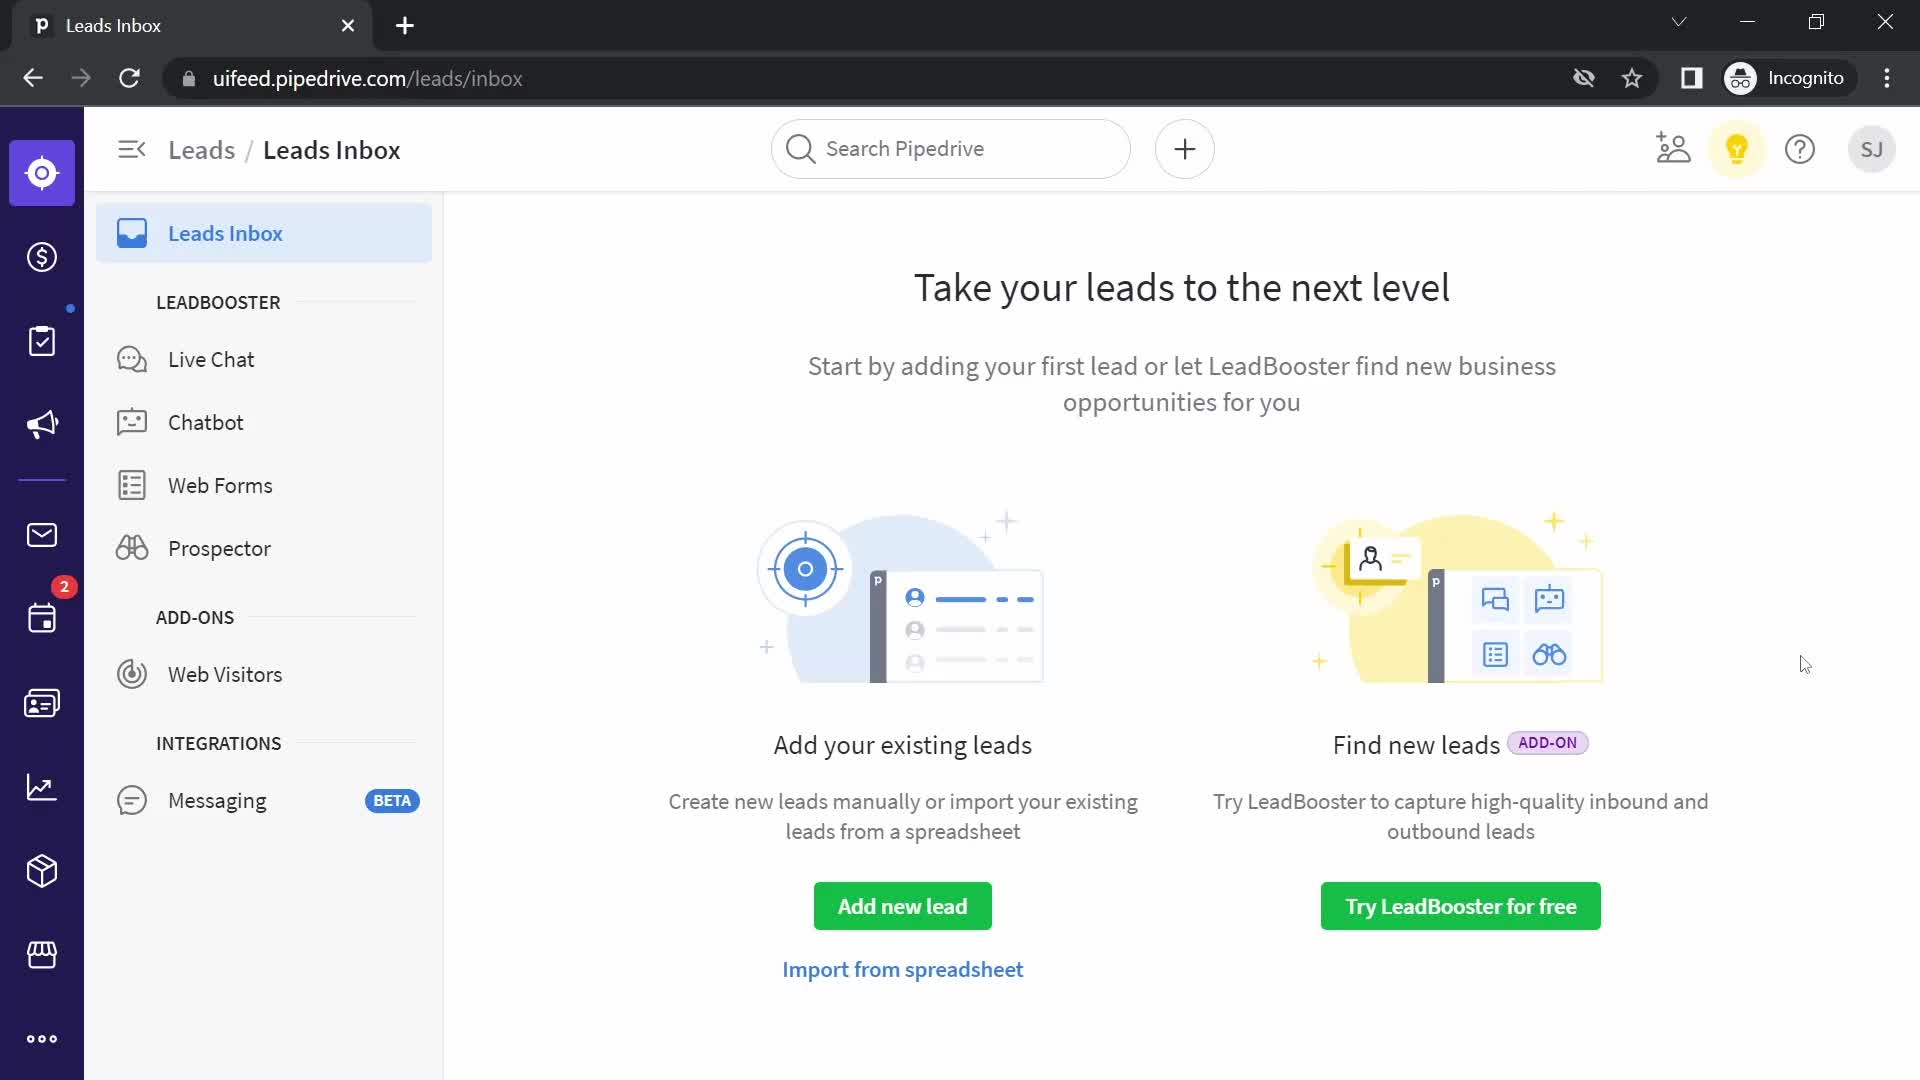Click Add your existing leads illustration
The image size is (1920, 1080).
(902, 599)
